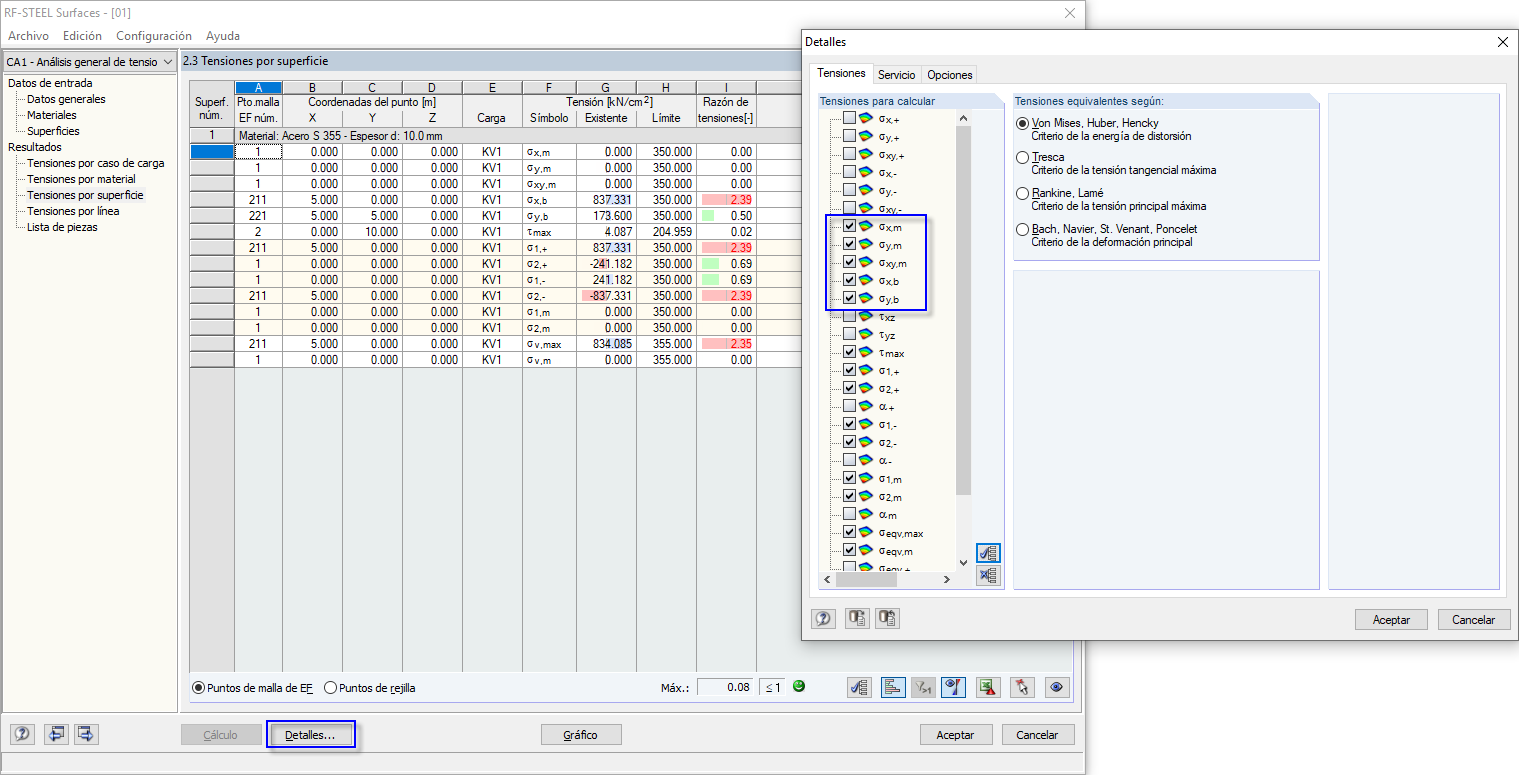Image resolution: width=1519 pixels, height=775 pixels.
Task: Switch to the Opciones tab
Action: coord(948,75)
